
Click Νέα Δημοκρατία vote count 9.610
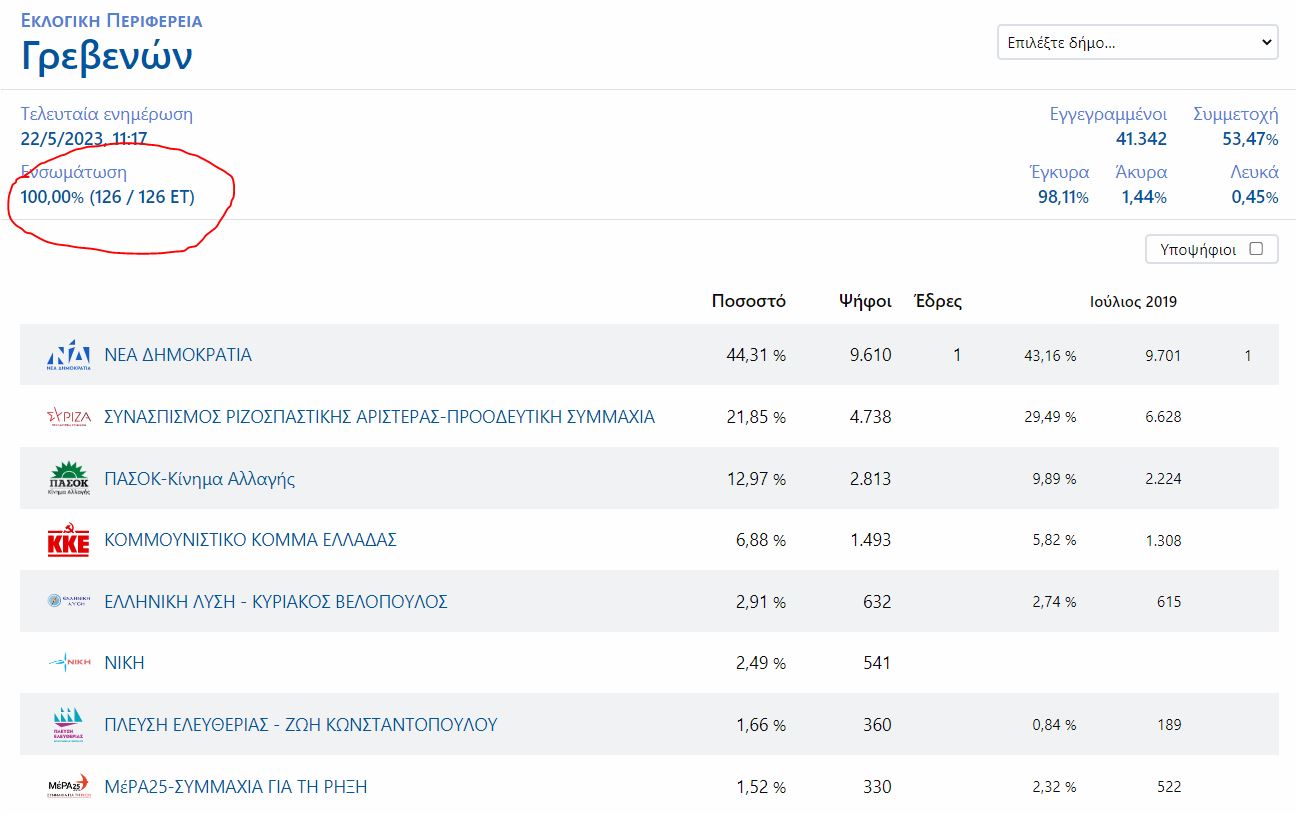(x=870, y=355)
